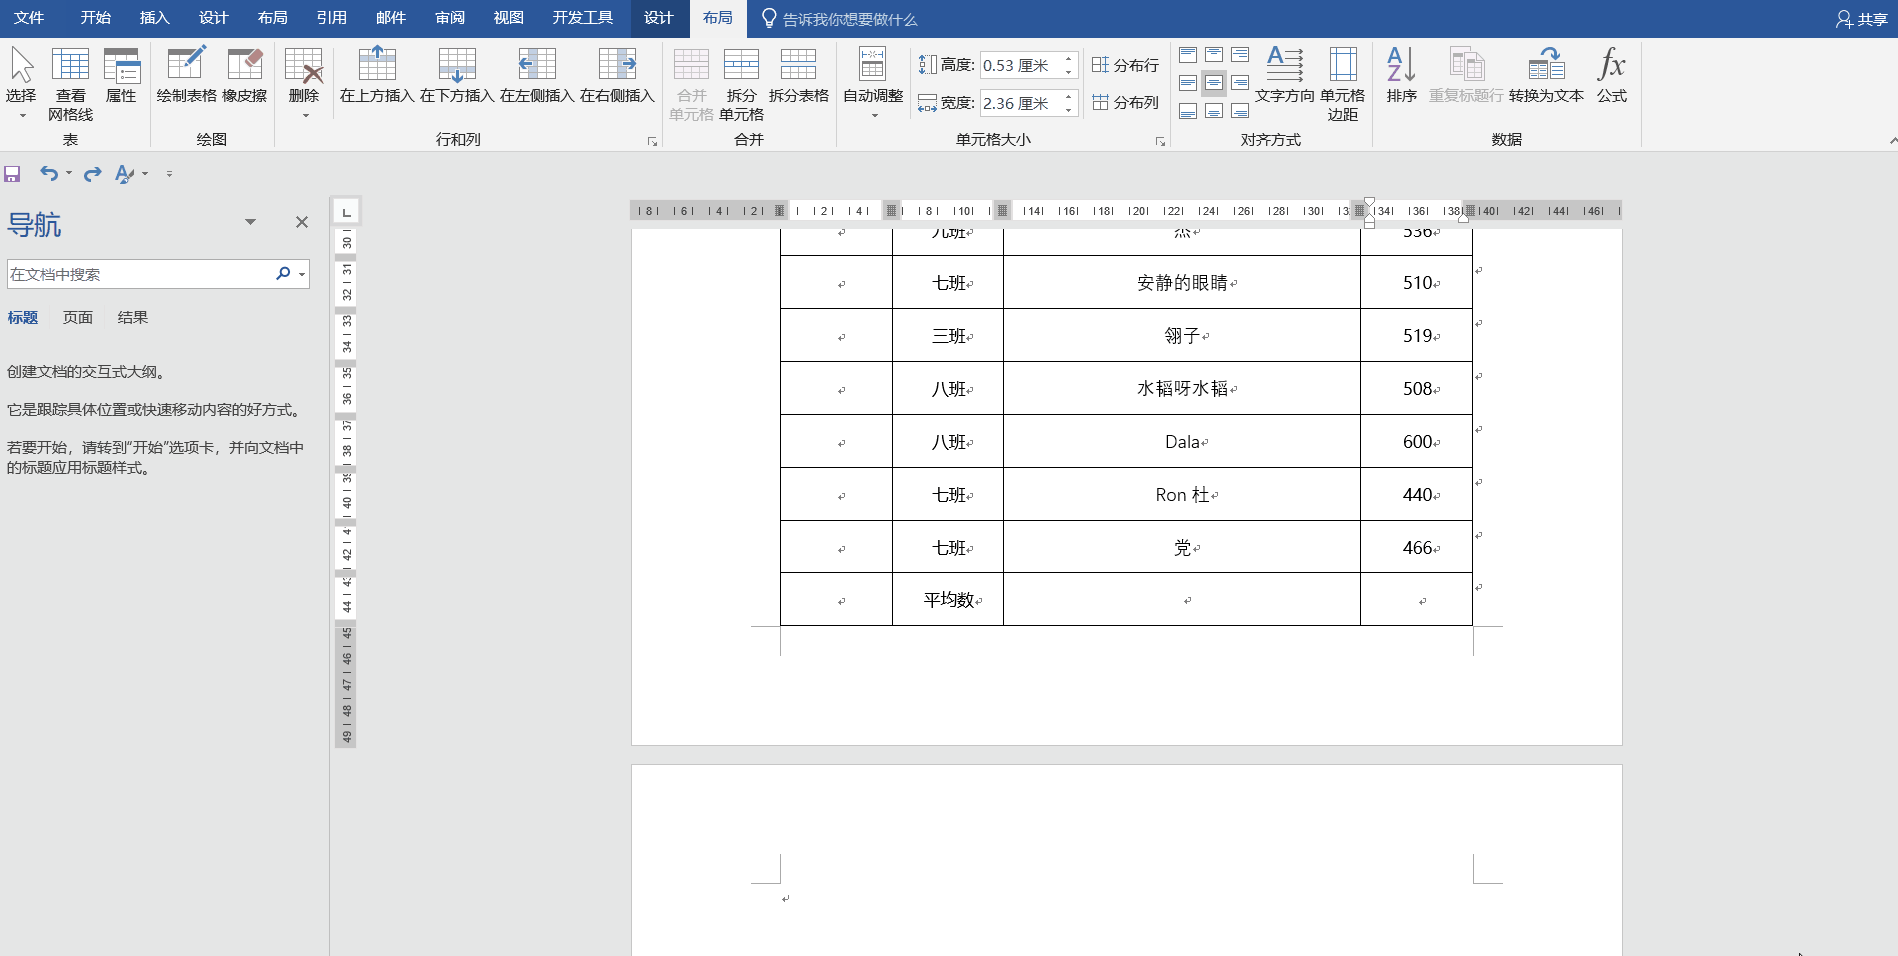Click the search magnifier icon
The width and height of the screenshot is (1898, 956).
click(283, 273)
